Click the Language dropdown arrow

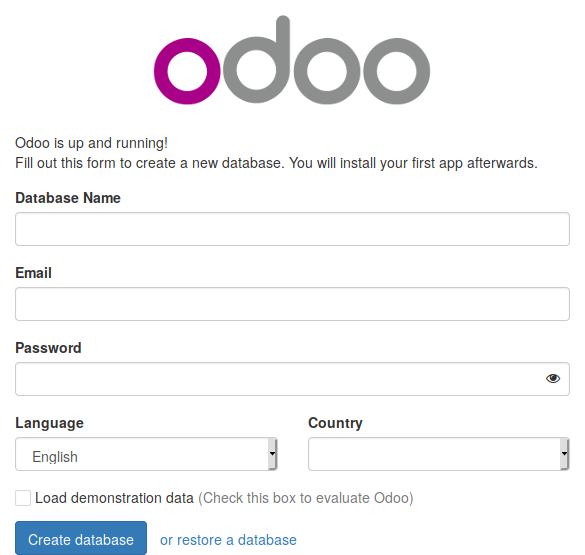272,454
